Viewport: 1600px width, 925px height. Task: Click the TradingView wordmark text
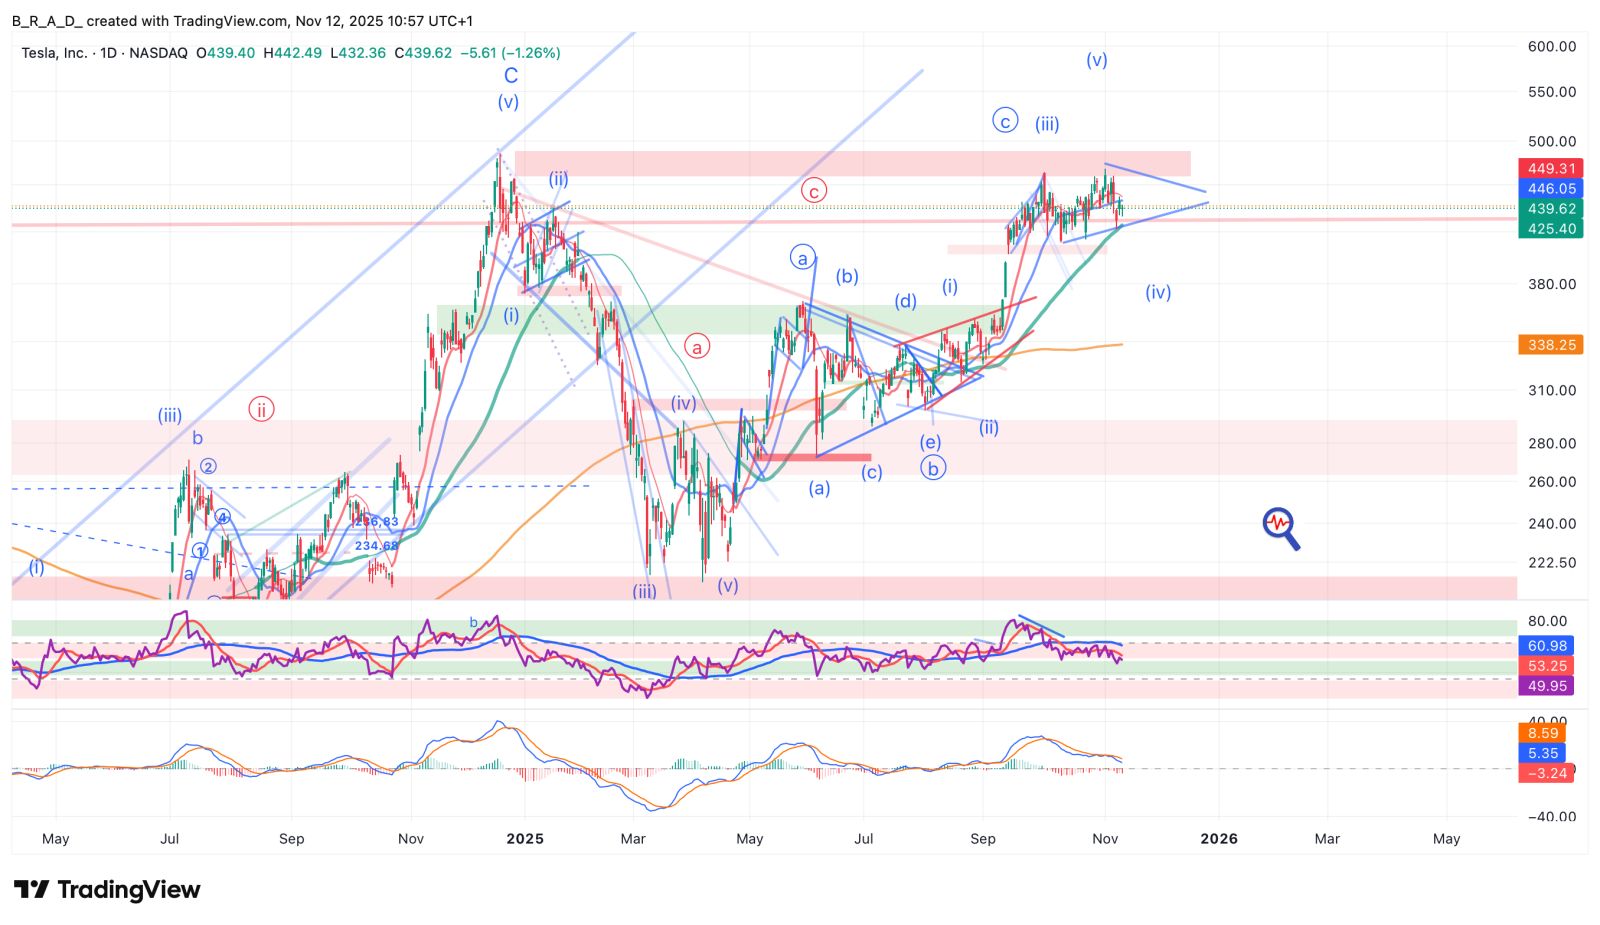129,889
